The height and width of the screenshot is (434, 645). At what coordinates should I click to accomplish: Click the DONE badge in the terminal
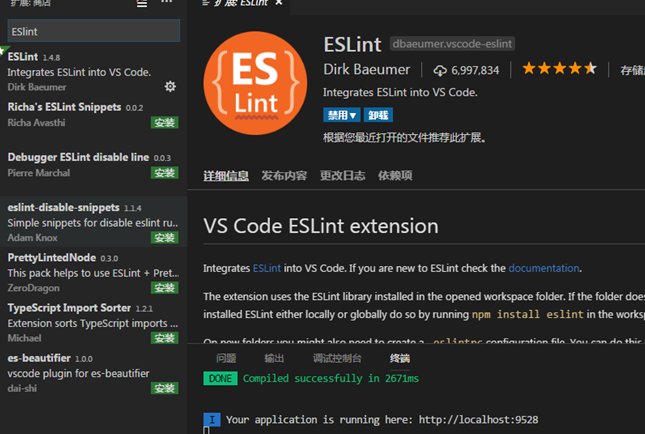(220, 378)
